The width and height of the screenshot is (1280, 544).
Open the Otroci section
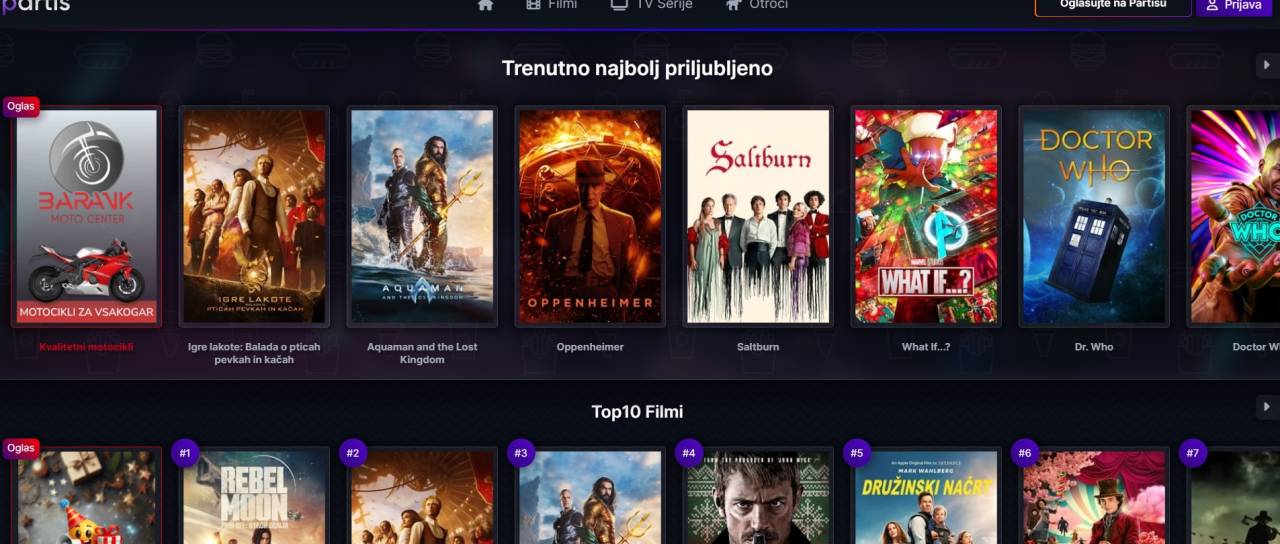coord(756,4)
